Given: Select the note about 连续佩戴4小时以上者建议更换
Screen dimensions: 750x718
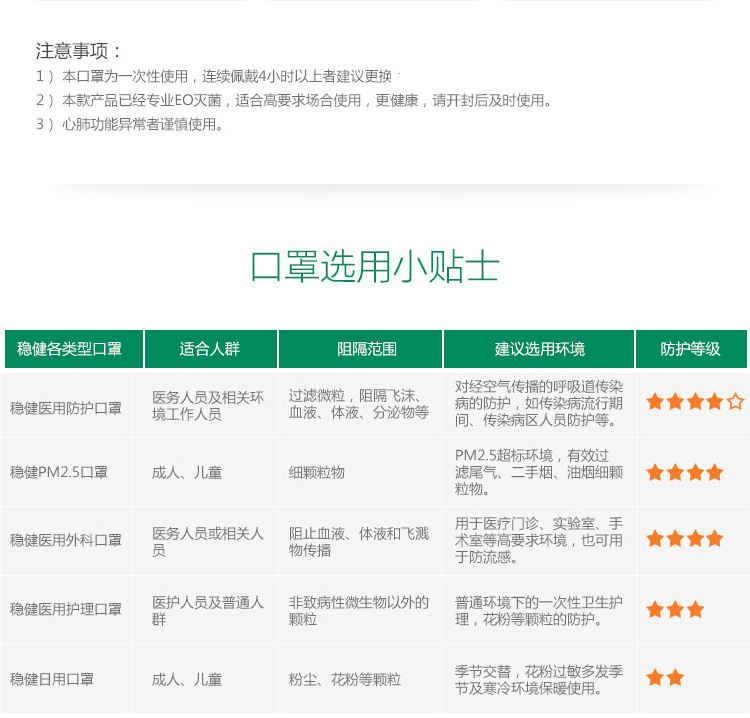Looking at the screenshot, I should pyautogui.click(x=214, y=76).
